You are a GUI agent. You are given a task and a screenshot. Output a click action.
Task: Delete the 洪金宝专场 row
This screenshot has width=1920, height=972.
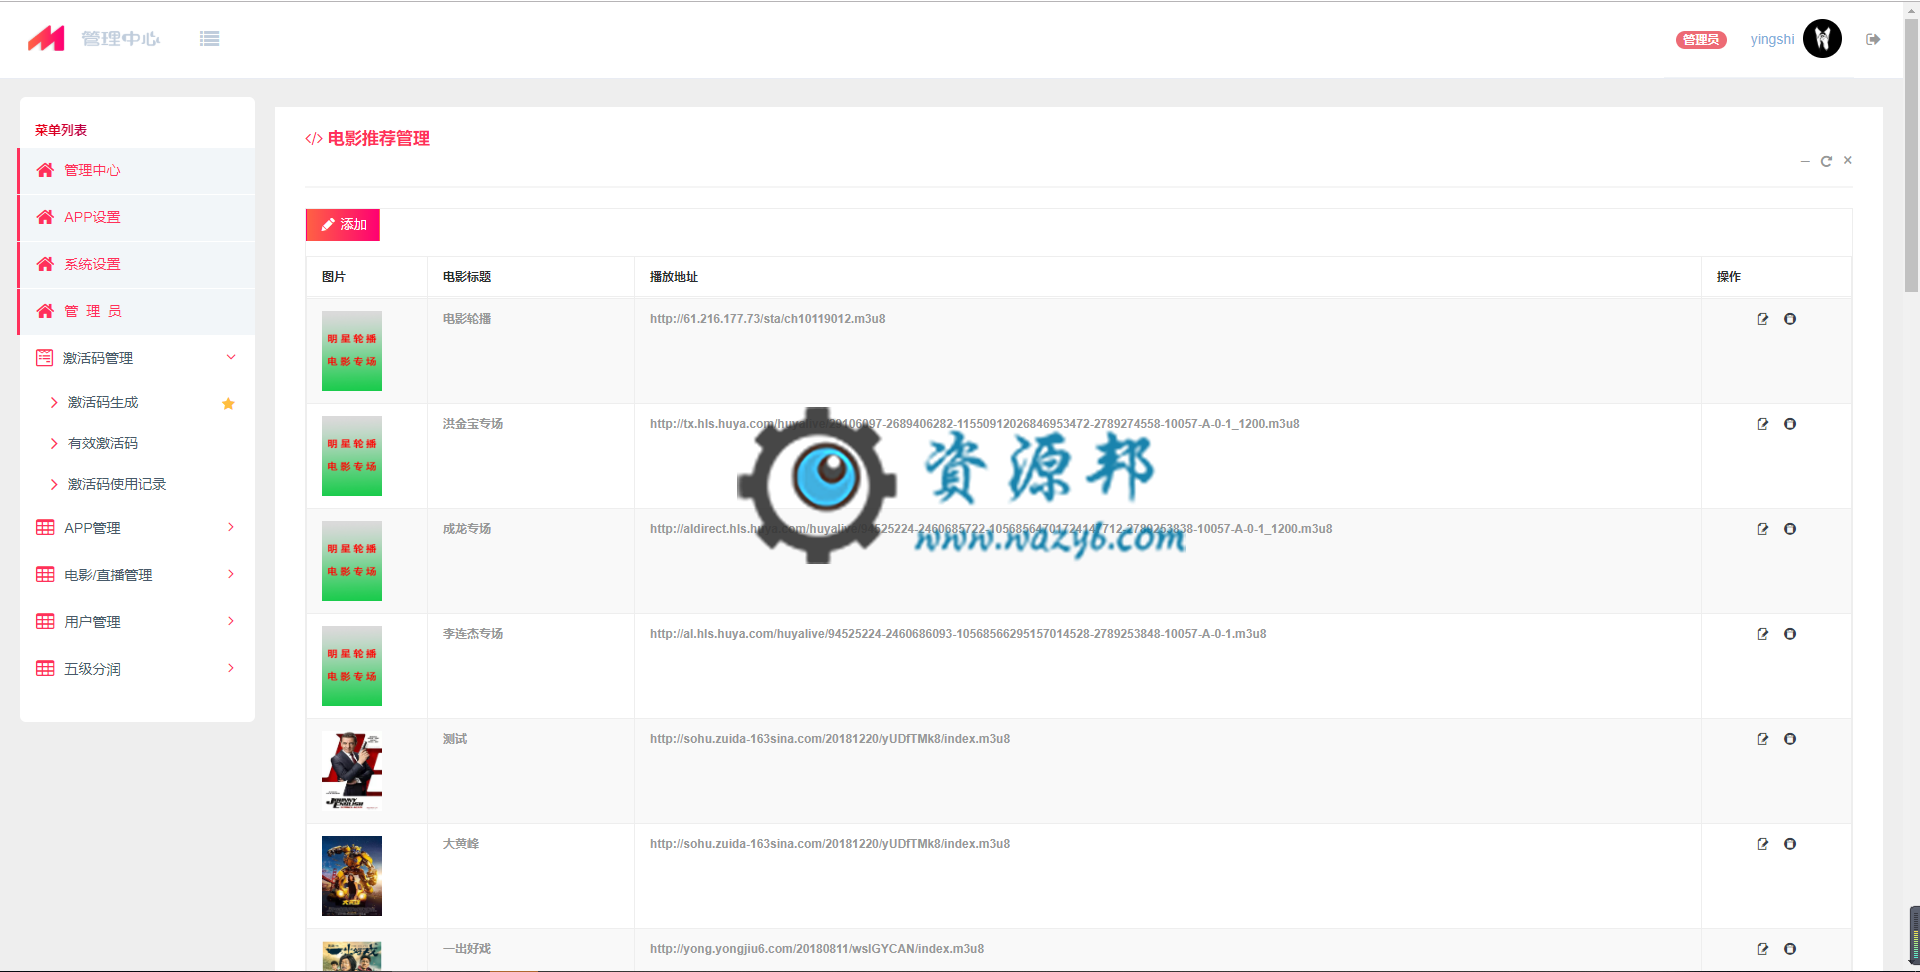pyautogui.click(x=1790, y=424)
